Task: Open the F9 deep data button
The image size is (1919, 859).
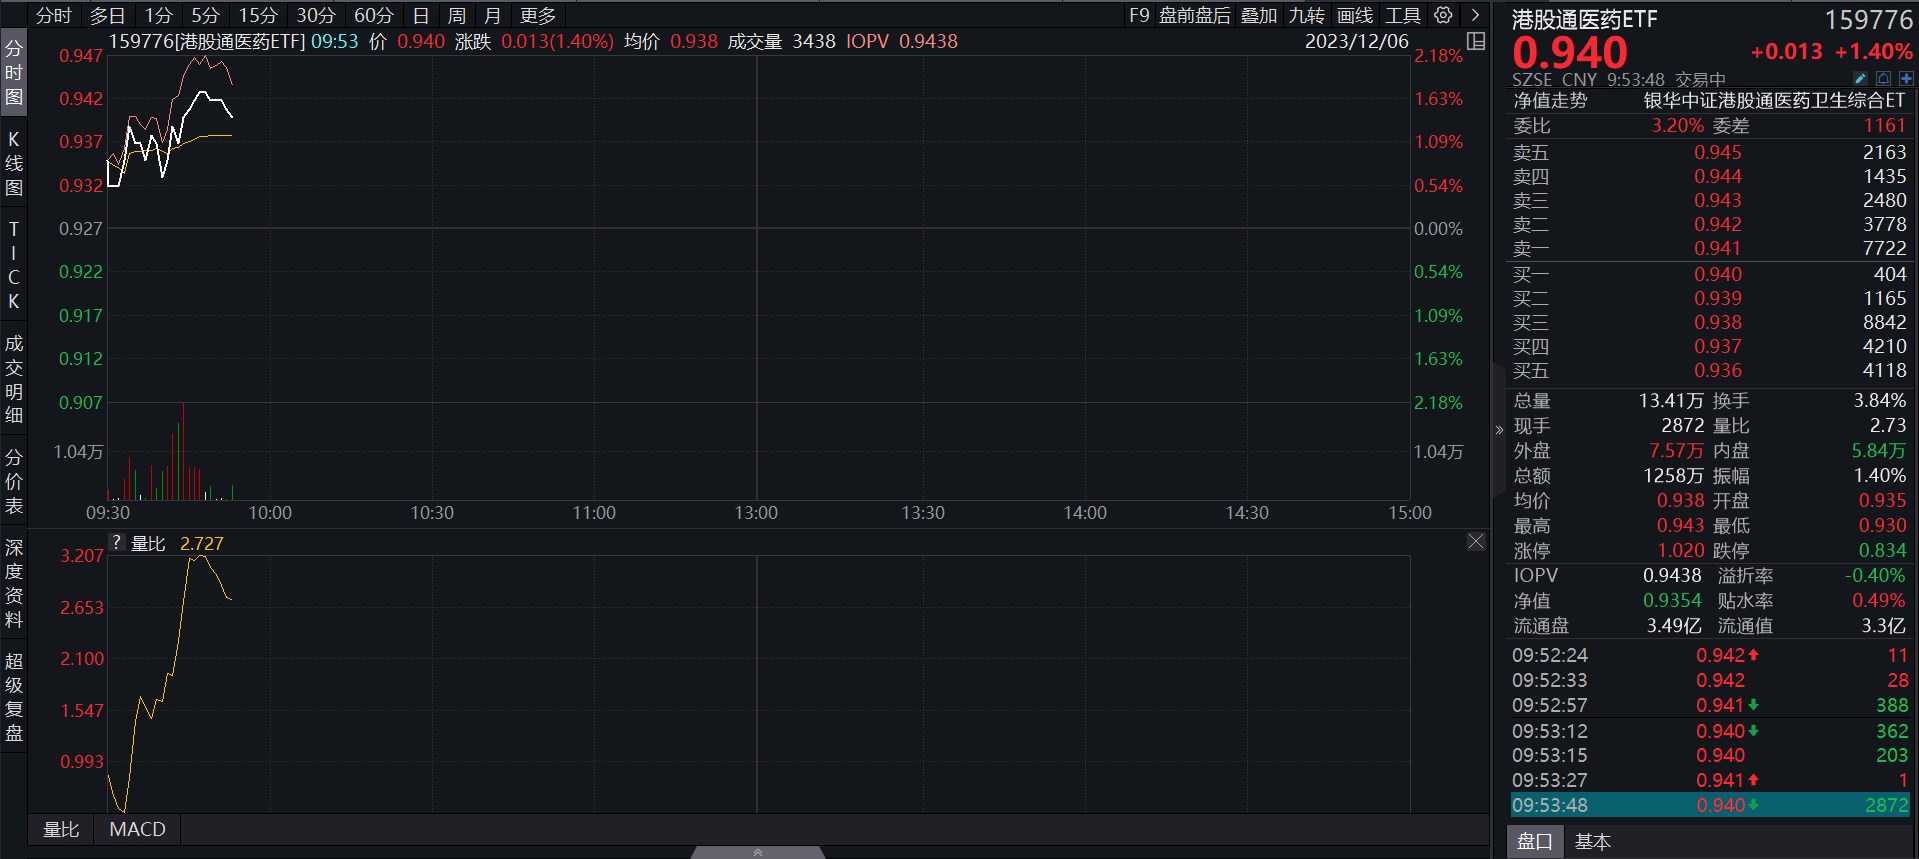Action: tap(1139, 15)
